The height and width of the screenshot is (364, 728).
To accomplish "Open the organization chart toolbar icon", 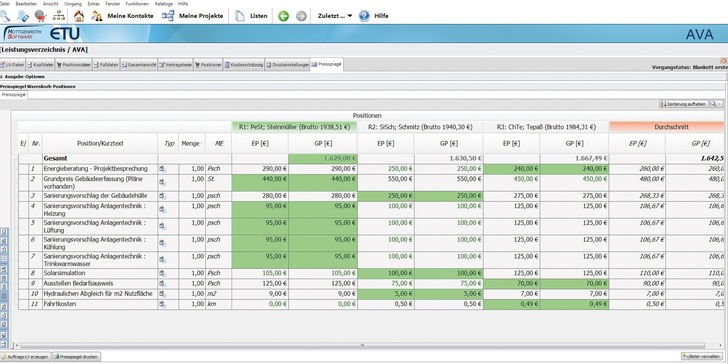I will click(x=59, y=16).
